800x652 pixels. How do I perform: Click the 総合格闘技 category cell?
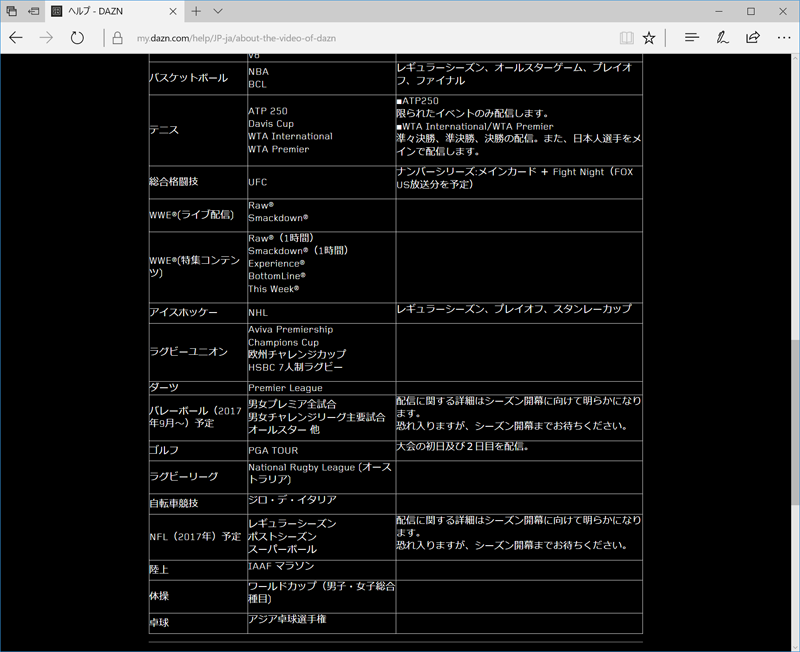click(198, 182)
